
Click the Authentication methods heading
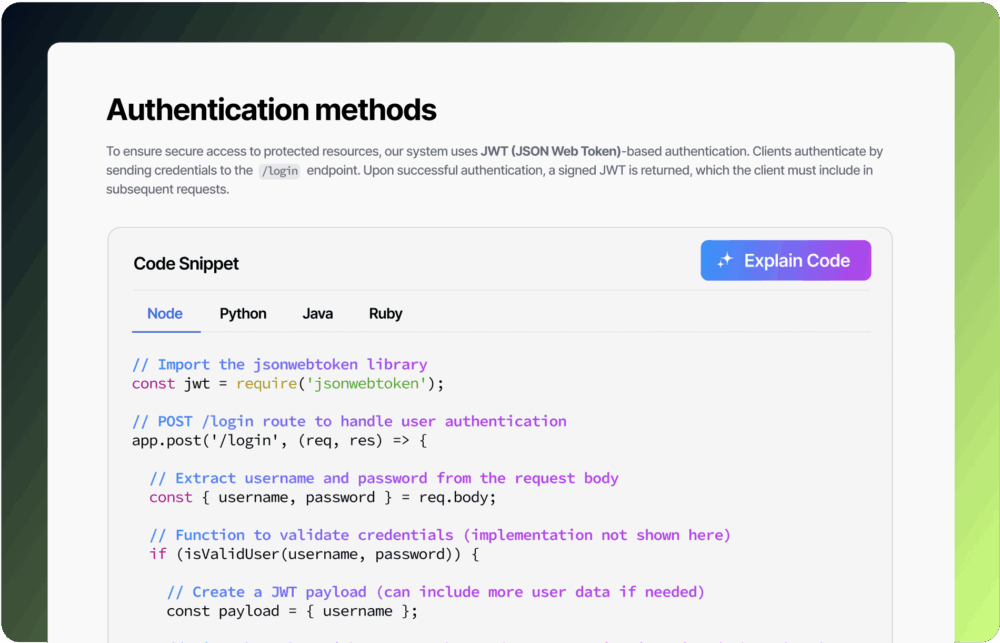click(271, 110)
